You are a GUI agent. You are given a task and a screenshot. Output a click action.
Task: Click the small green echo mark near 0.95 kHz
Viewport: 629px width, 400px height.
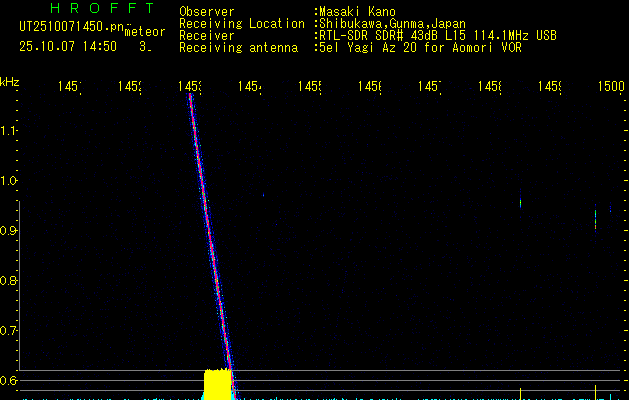520,203
